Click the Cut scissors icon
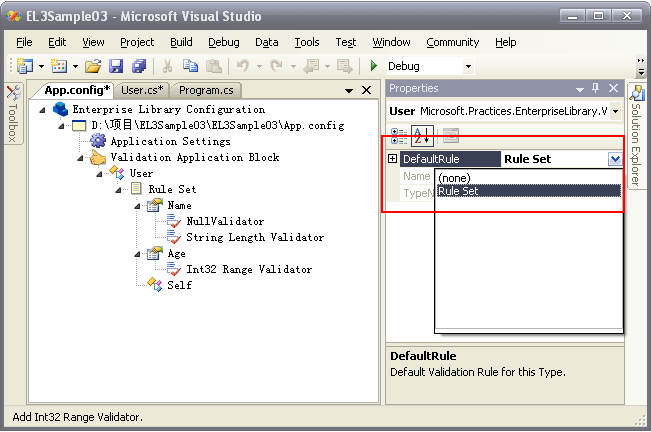 click(x=167, y=66)
